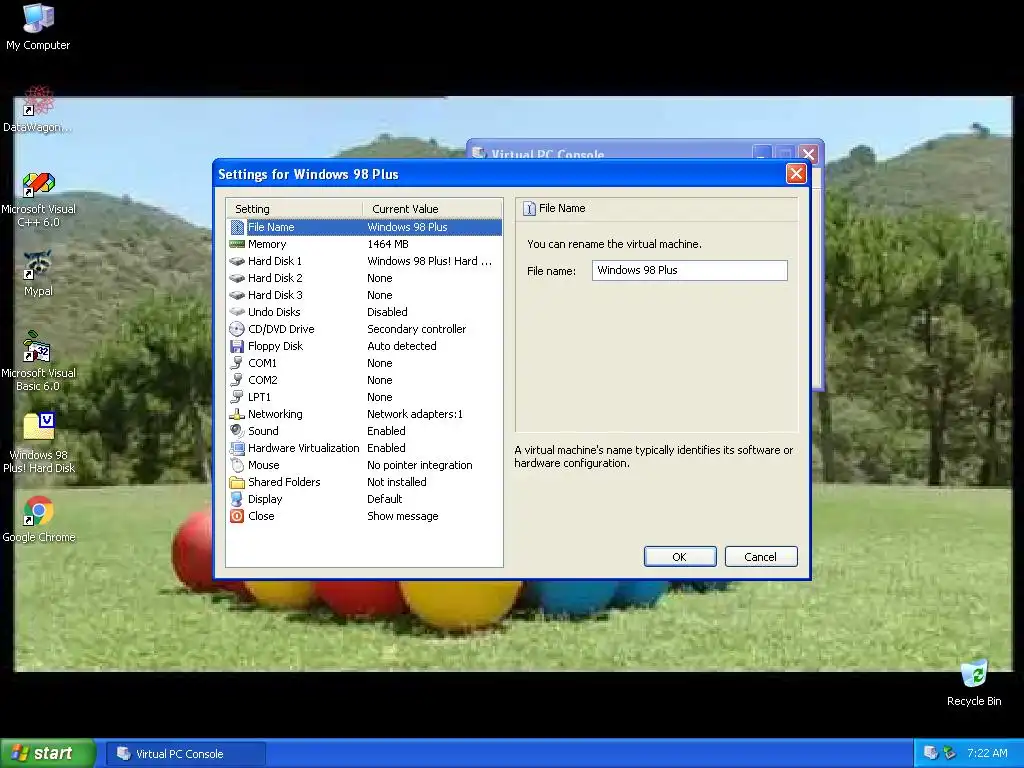Select the Recycle Bin icon

[x=974, y=683]
